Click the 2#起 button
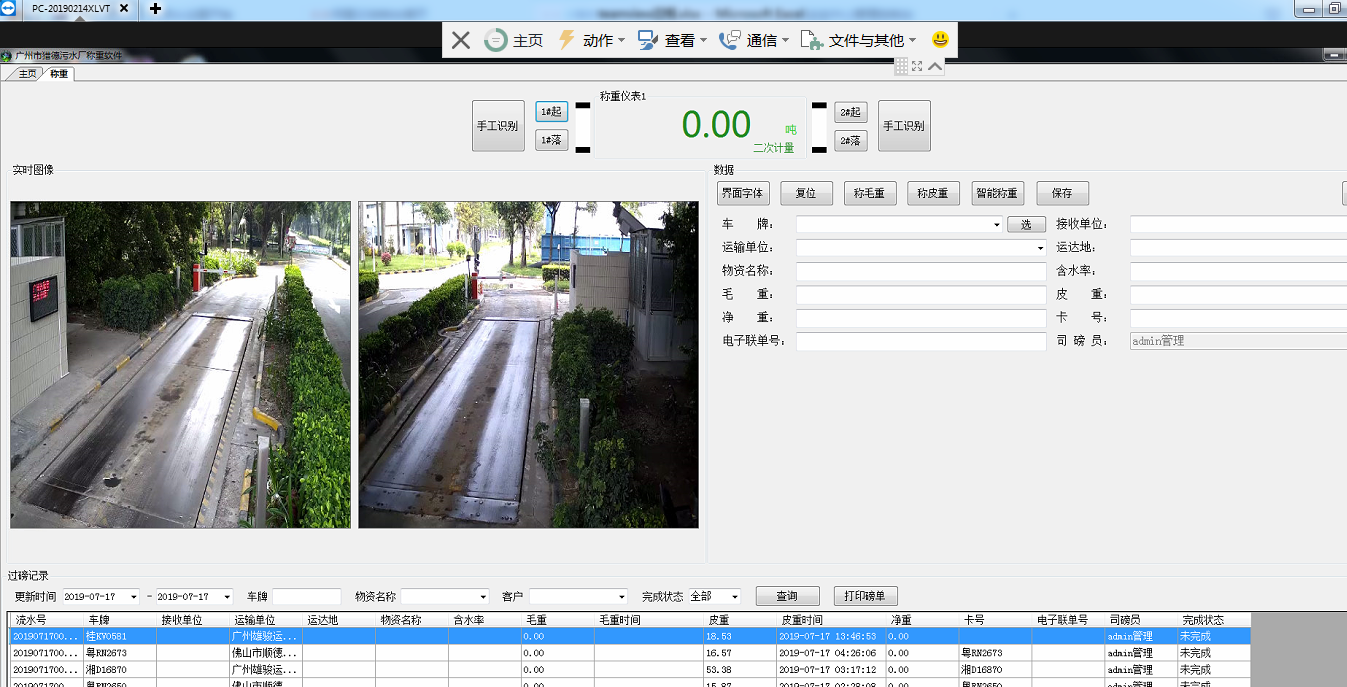1347x687 pixels. pyautogui.click(x=850, y=112)
